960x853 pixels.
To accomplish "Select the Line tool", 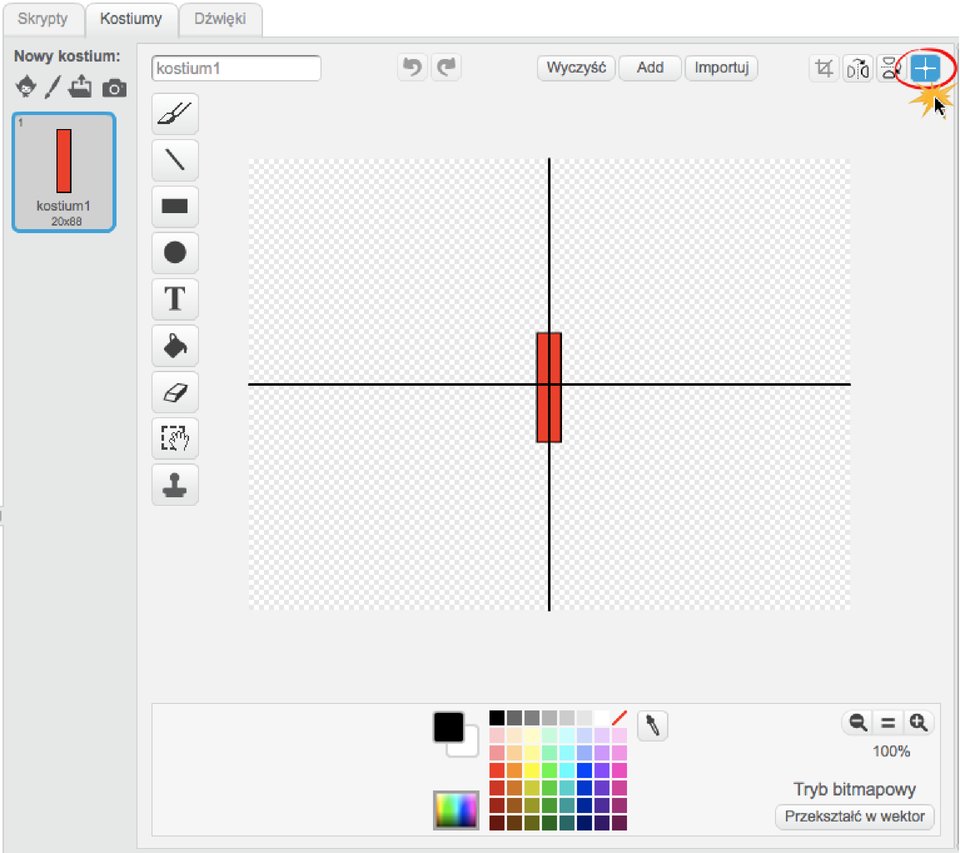I will tap(174, 160).
